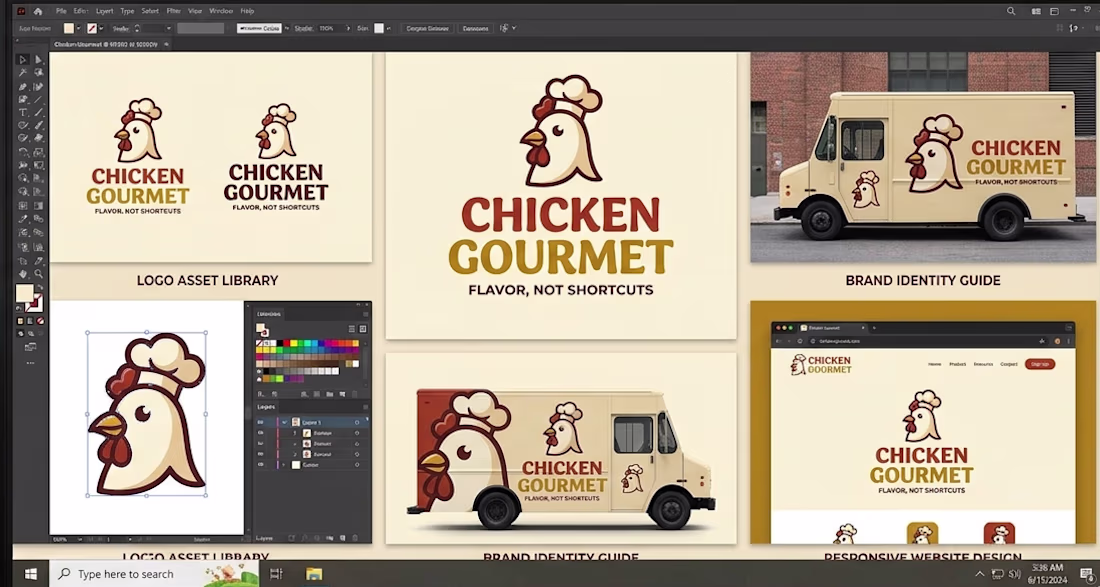Hide the top selected layer's eye icon
The width and height of the screenshot is (1100, 587).
261,422
